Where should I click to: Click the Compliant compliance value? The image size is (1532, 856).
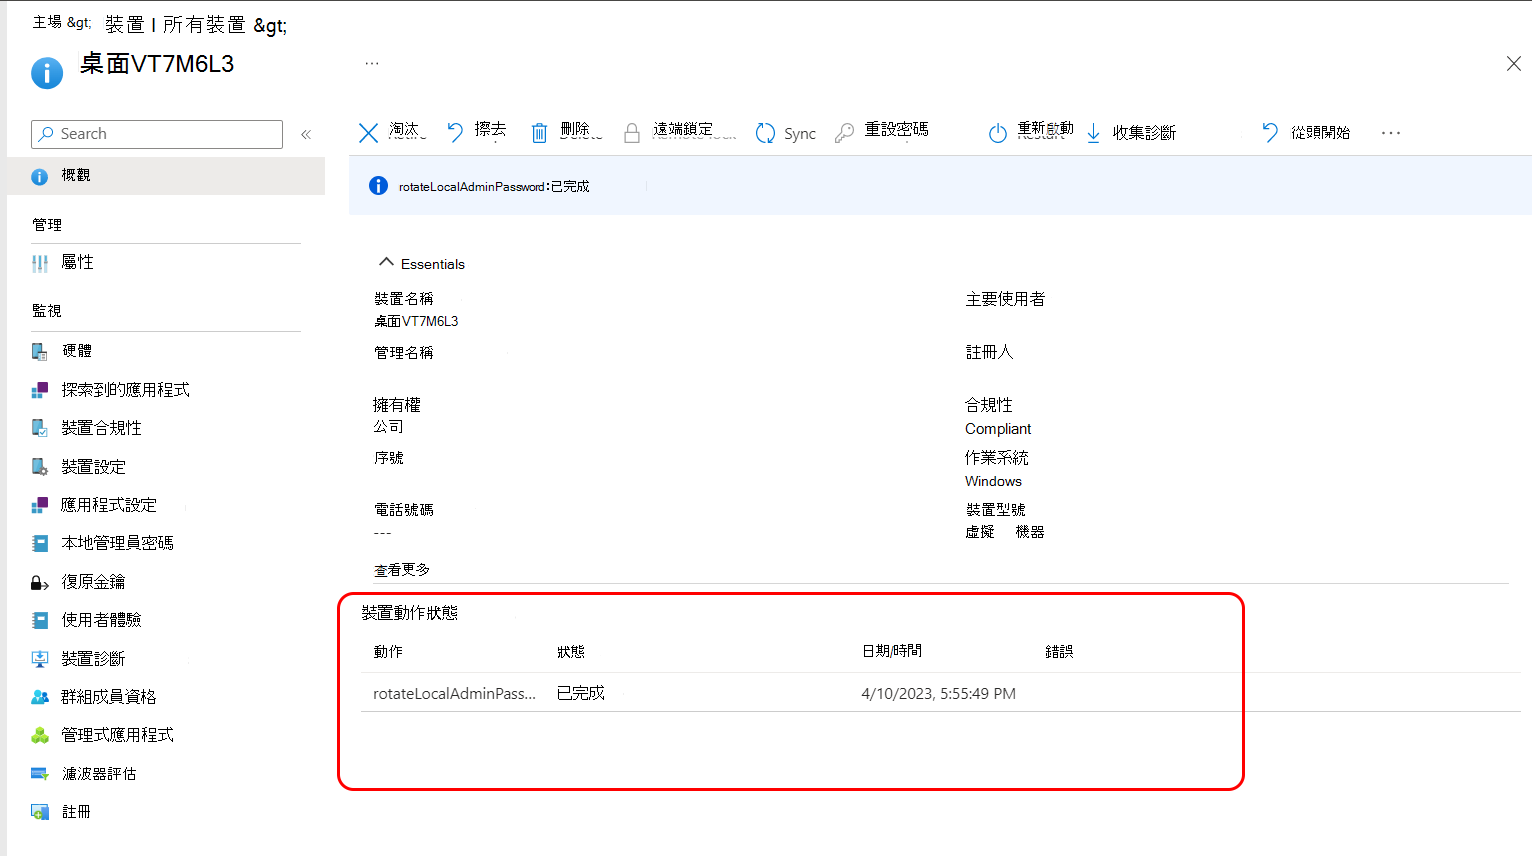(x=998, y=429)
